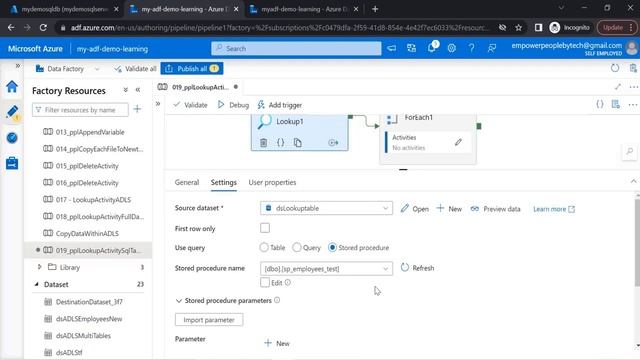Select the Table radio option
The width and height of the screenshot is (640, 360).
(264, 247)
